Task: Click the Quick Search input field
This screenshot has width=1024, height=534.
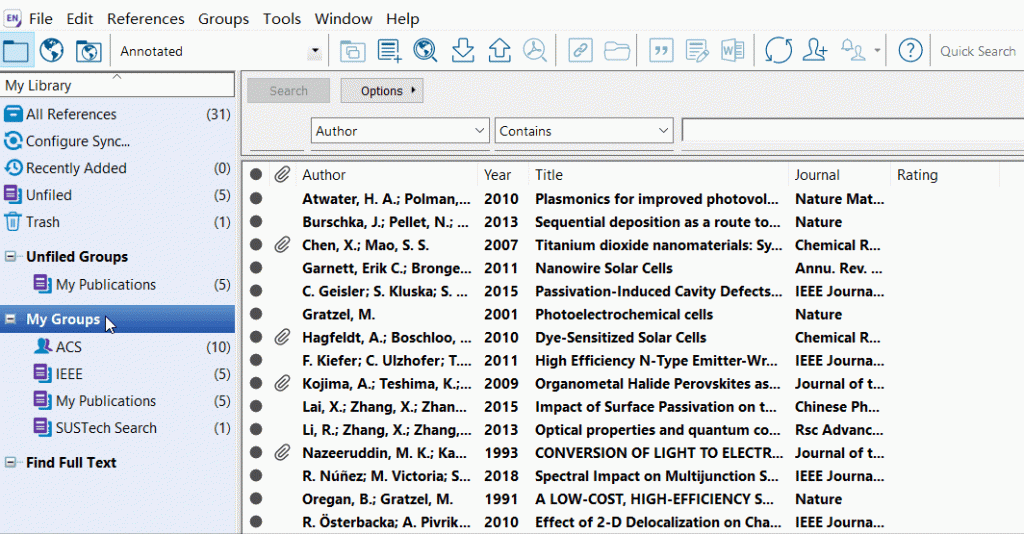Action: pos(978,51)
